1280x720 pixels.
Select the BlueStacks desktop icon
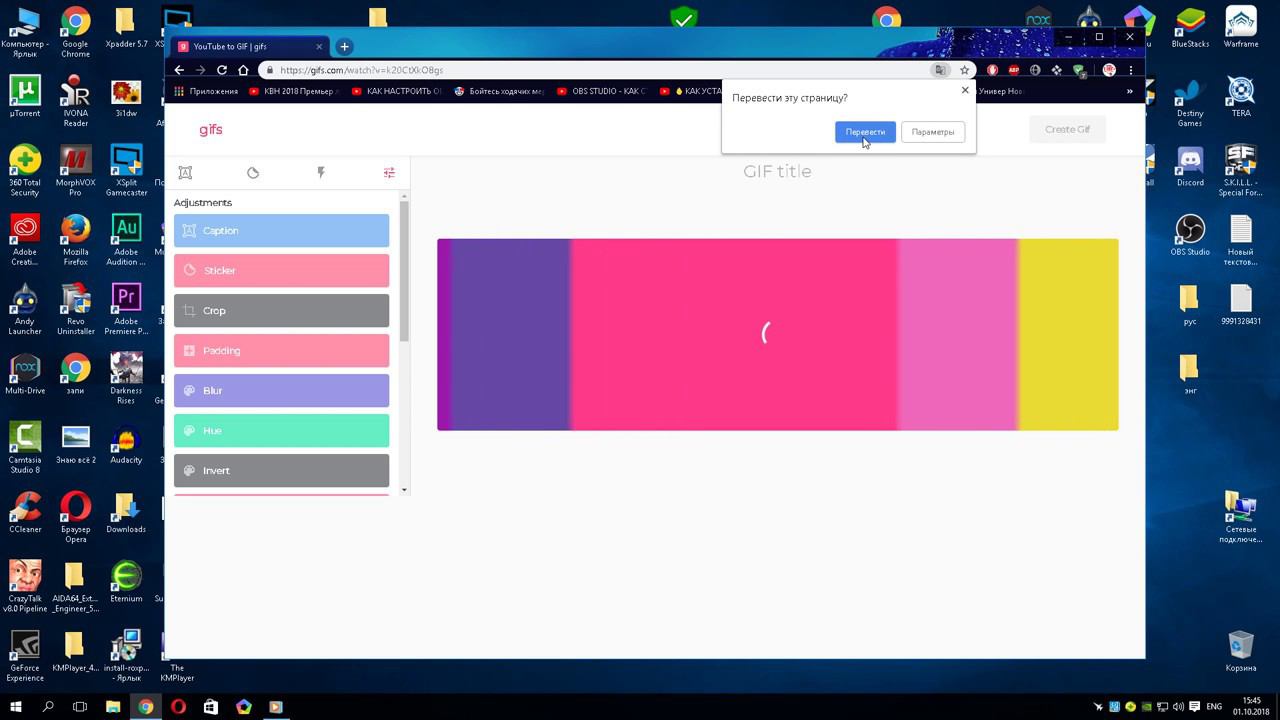coord(1190,28)
